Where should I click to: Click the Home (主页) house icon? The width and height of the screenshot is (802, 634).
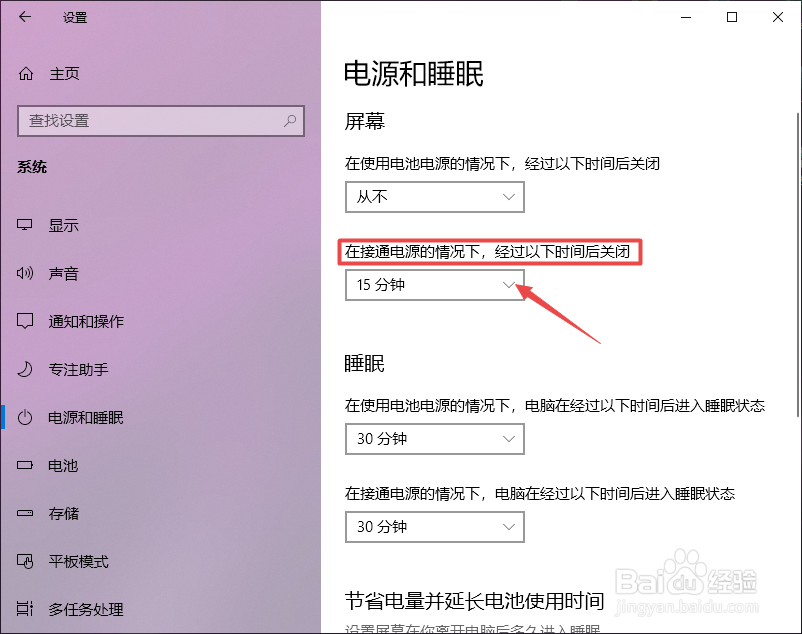click(27, 73)
